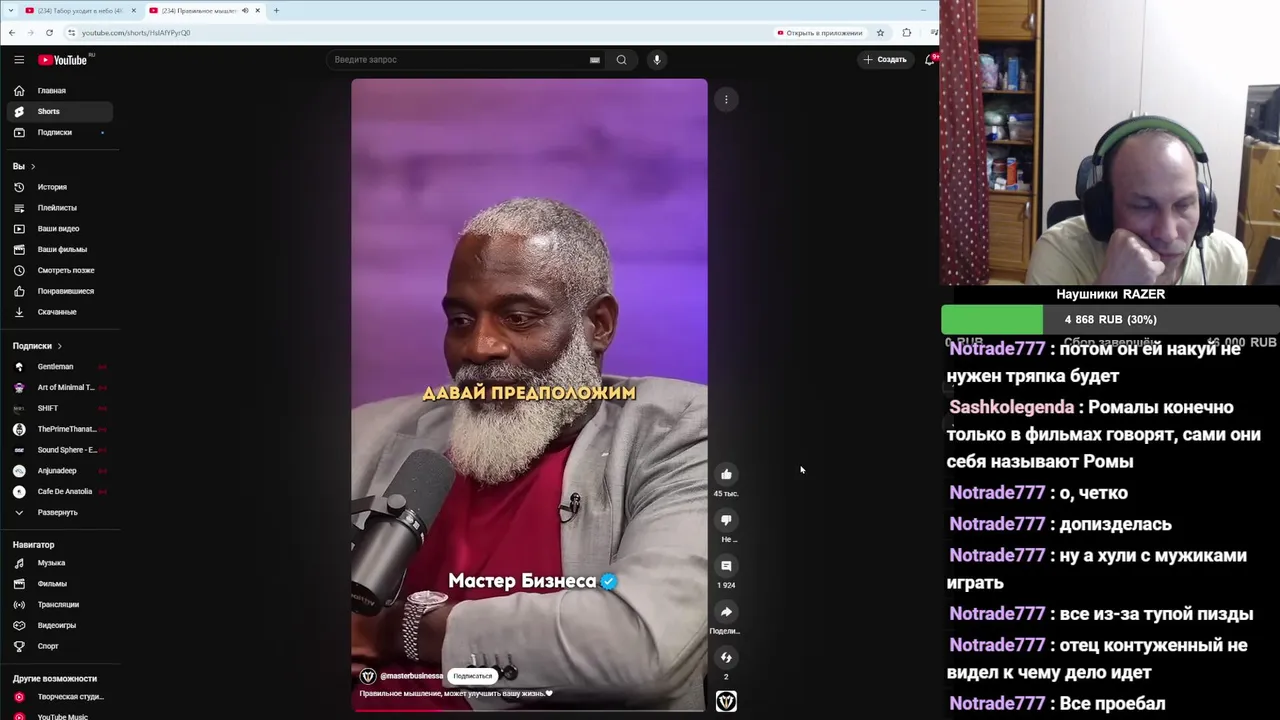Open Ваши фильмы in sidebar

60,250
